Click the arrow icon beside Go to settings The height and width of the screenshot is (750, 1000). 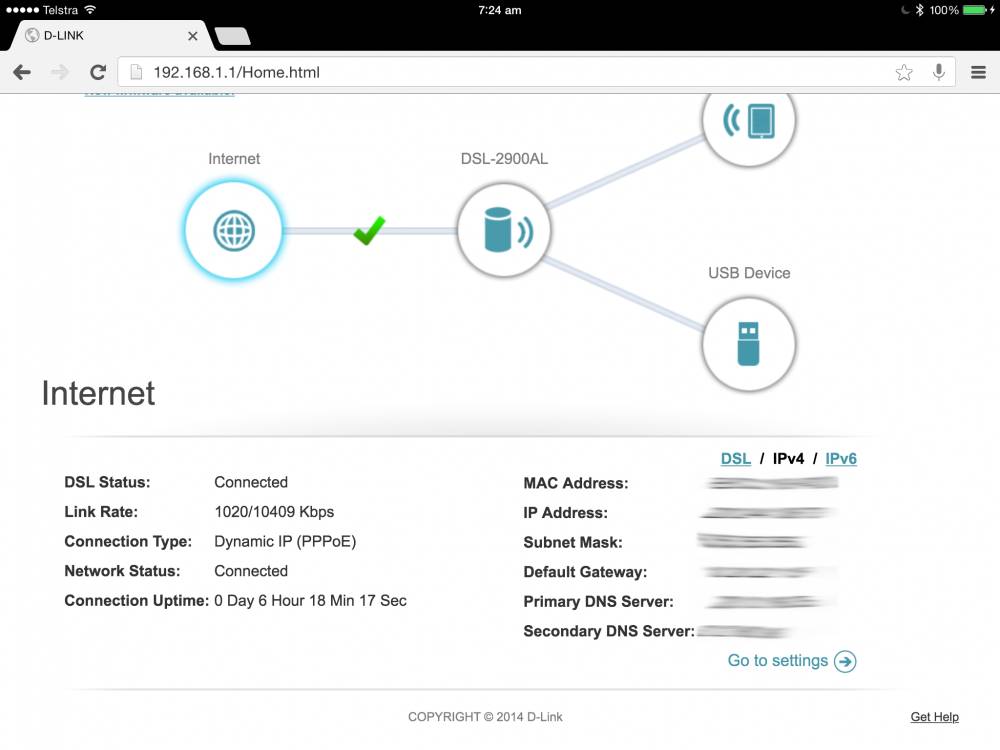(845, 661)
